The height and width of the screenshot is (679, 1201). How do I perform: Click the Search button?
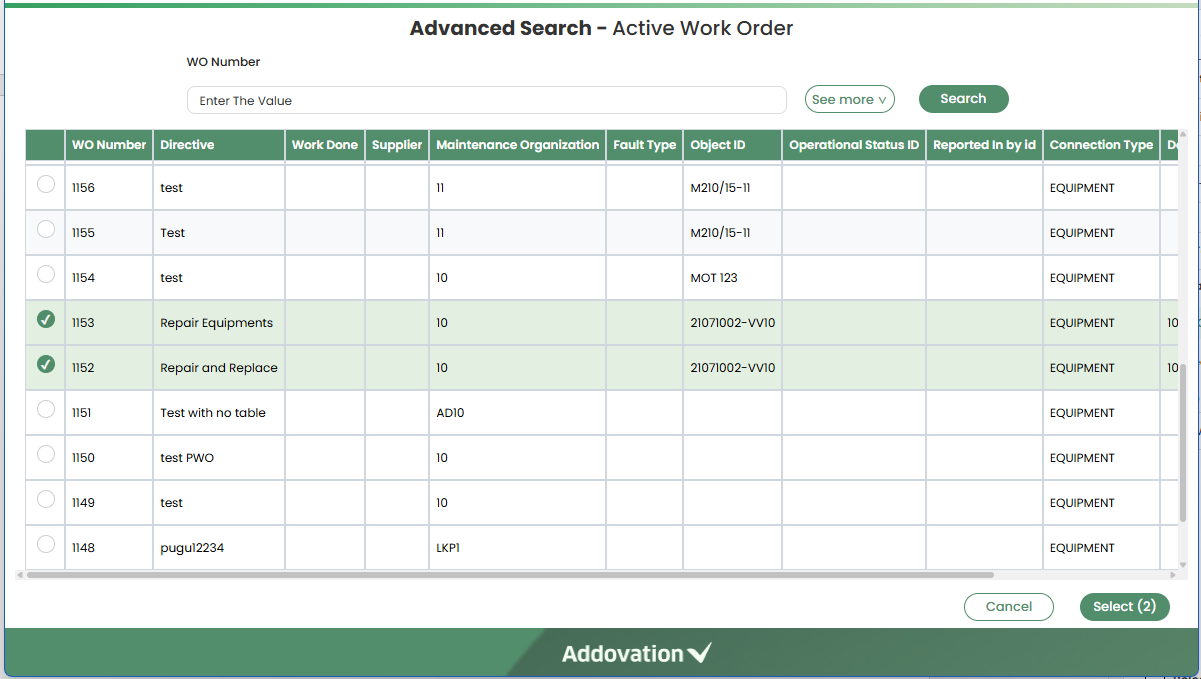[x=963, y=99]
